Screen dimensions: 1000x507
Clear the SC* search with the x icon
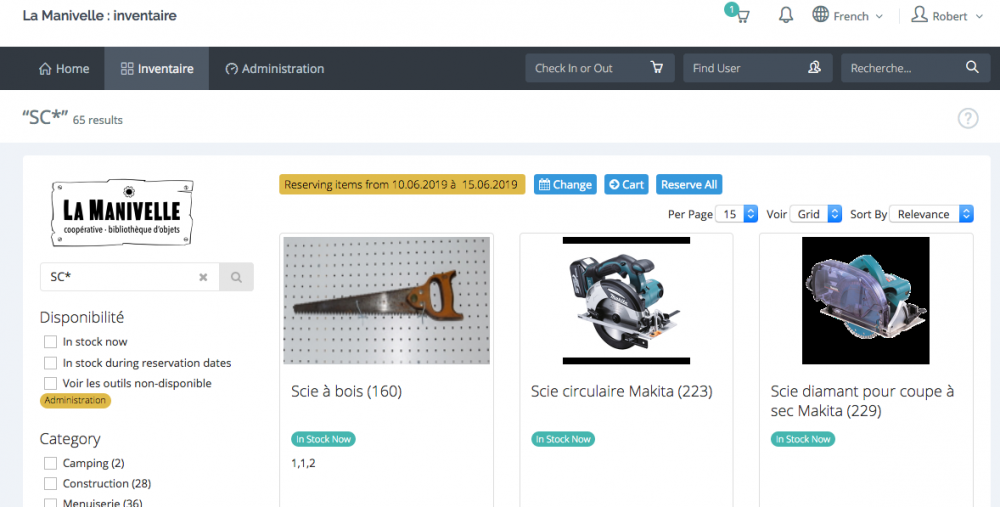[203, 277]
